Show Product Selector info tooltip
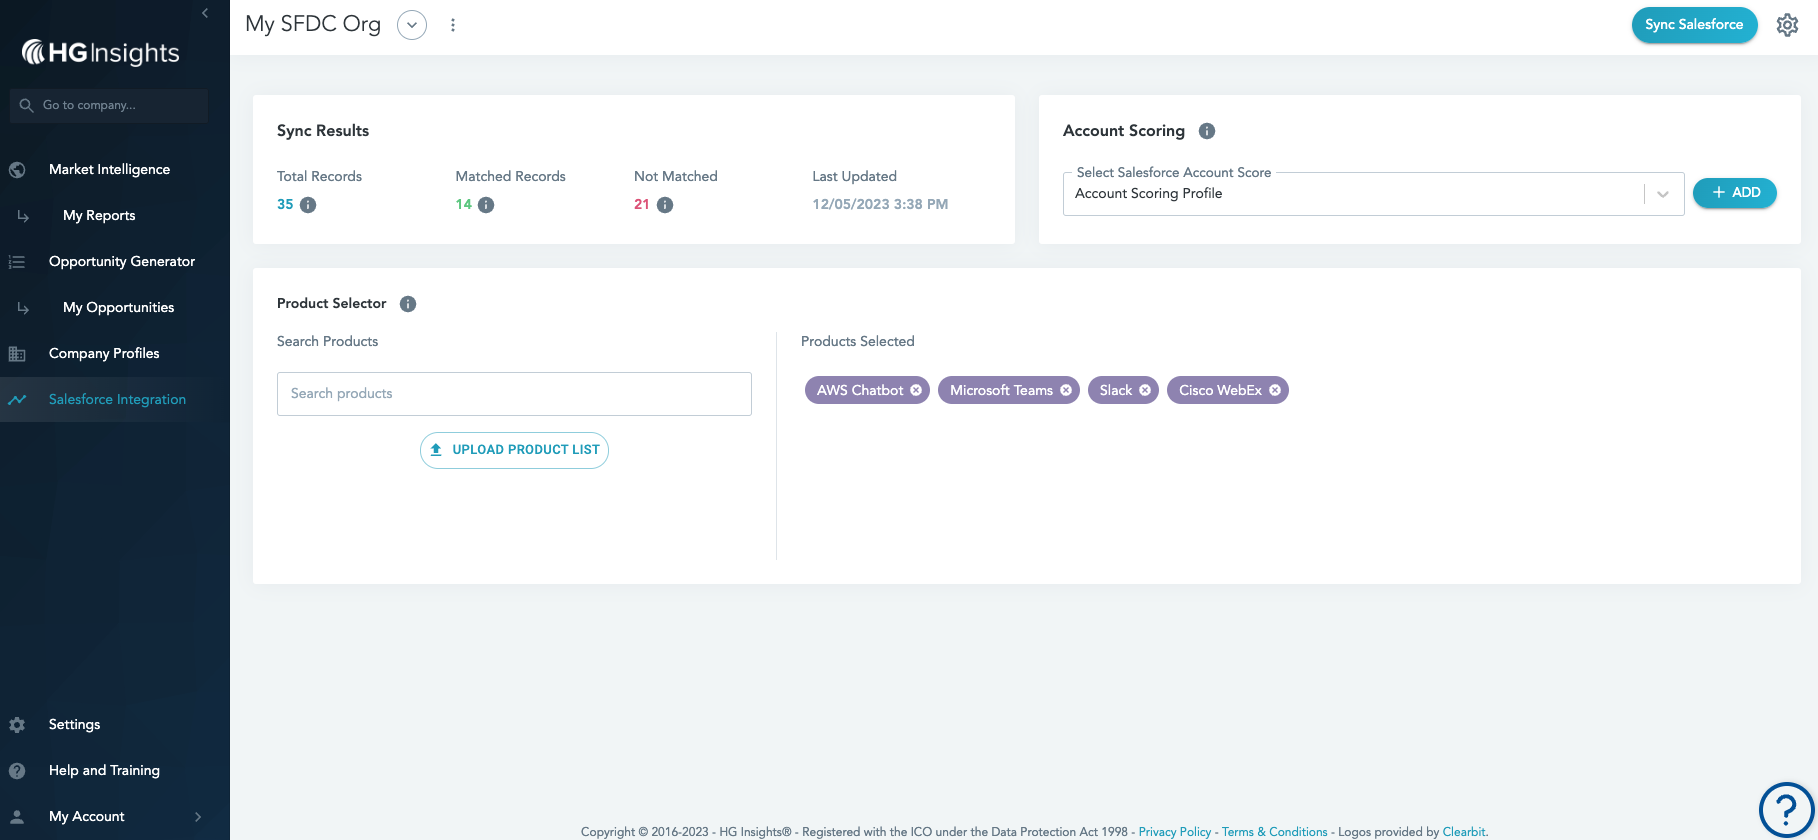This screenshot has width=1818, height=840. point(408,304)
